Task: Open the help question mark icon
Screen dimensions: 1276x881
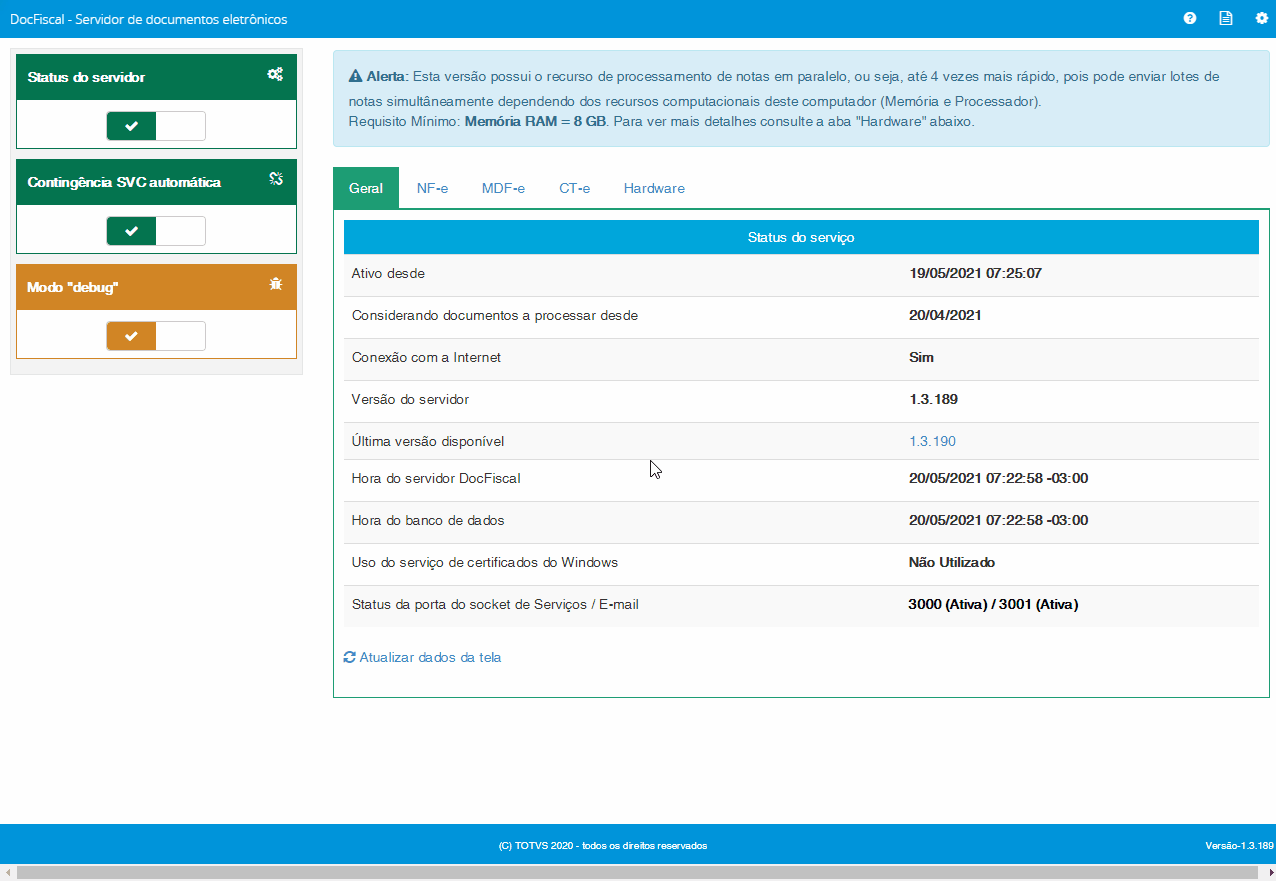Action: (1190, 18)
